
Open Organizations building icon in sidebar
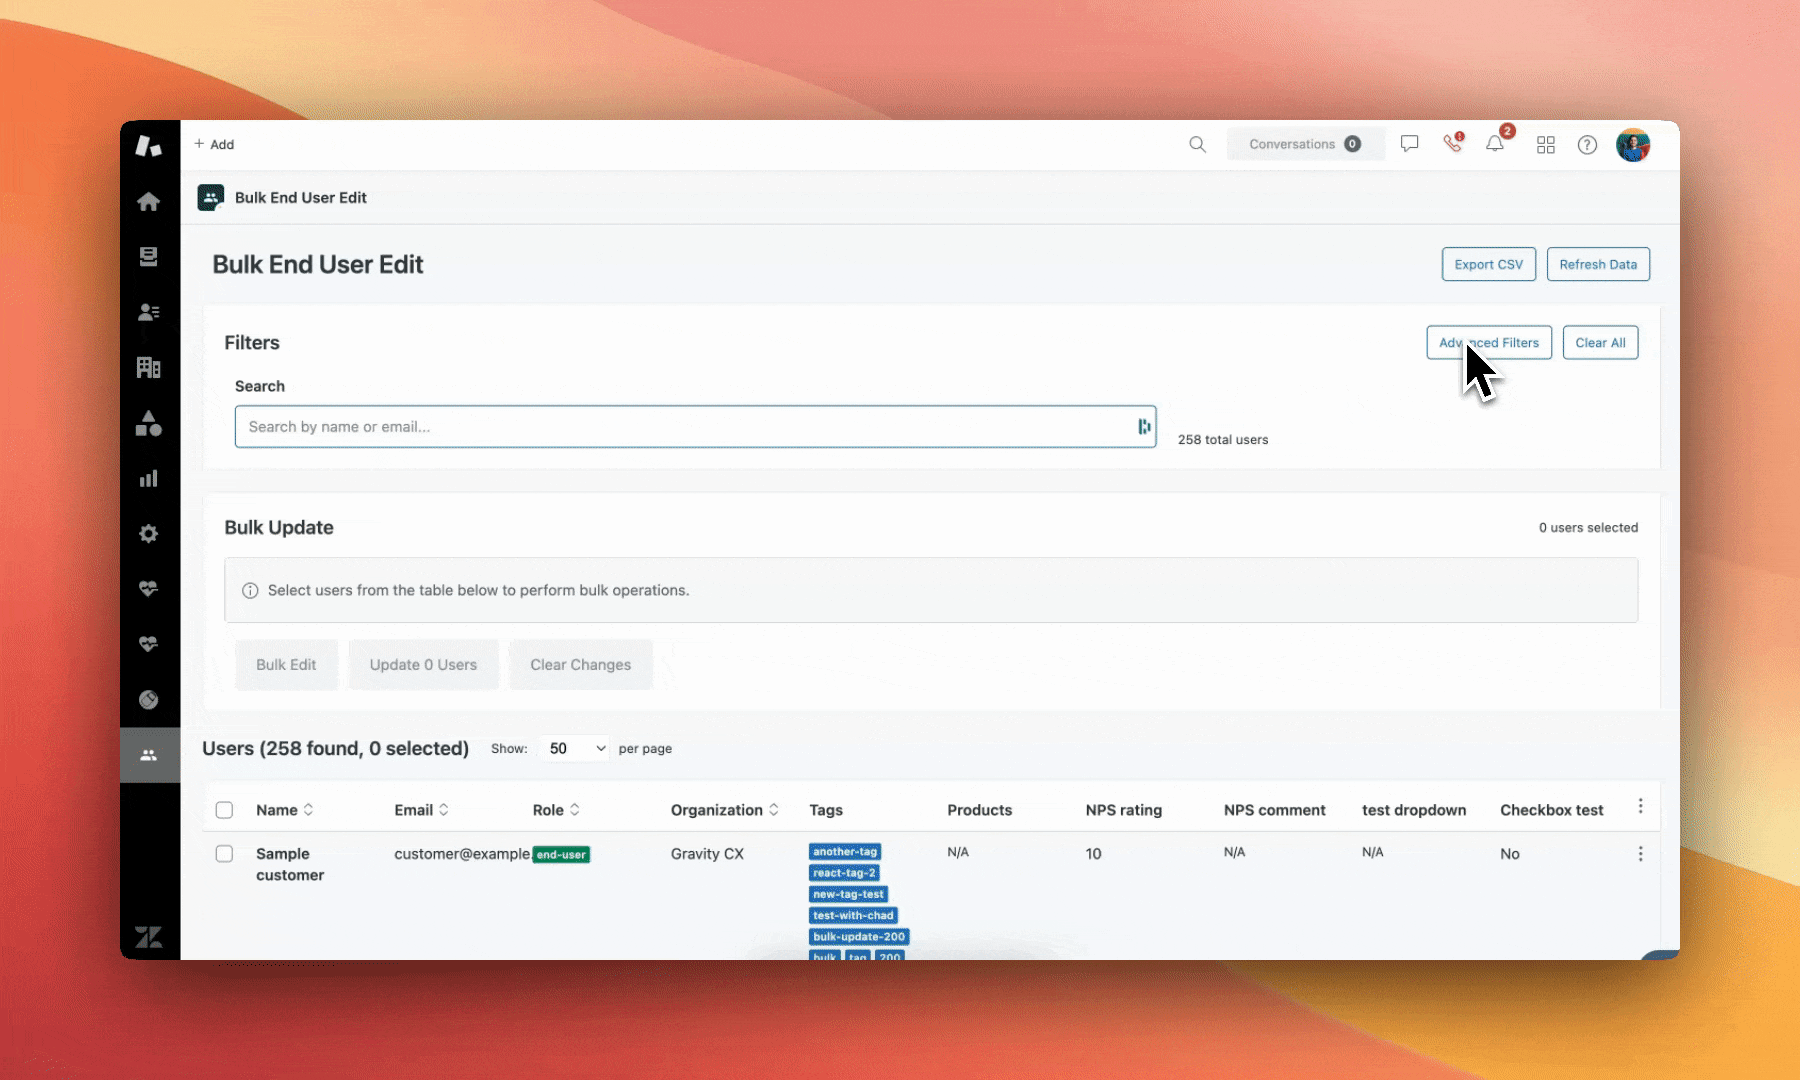pos(149,368)
